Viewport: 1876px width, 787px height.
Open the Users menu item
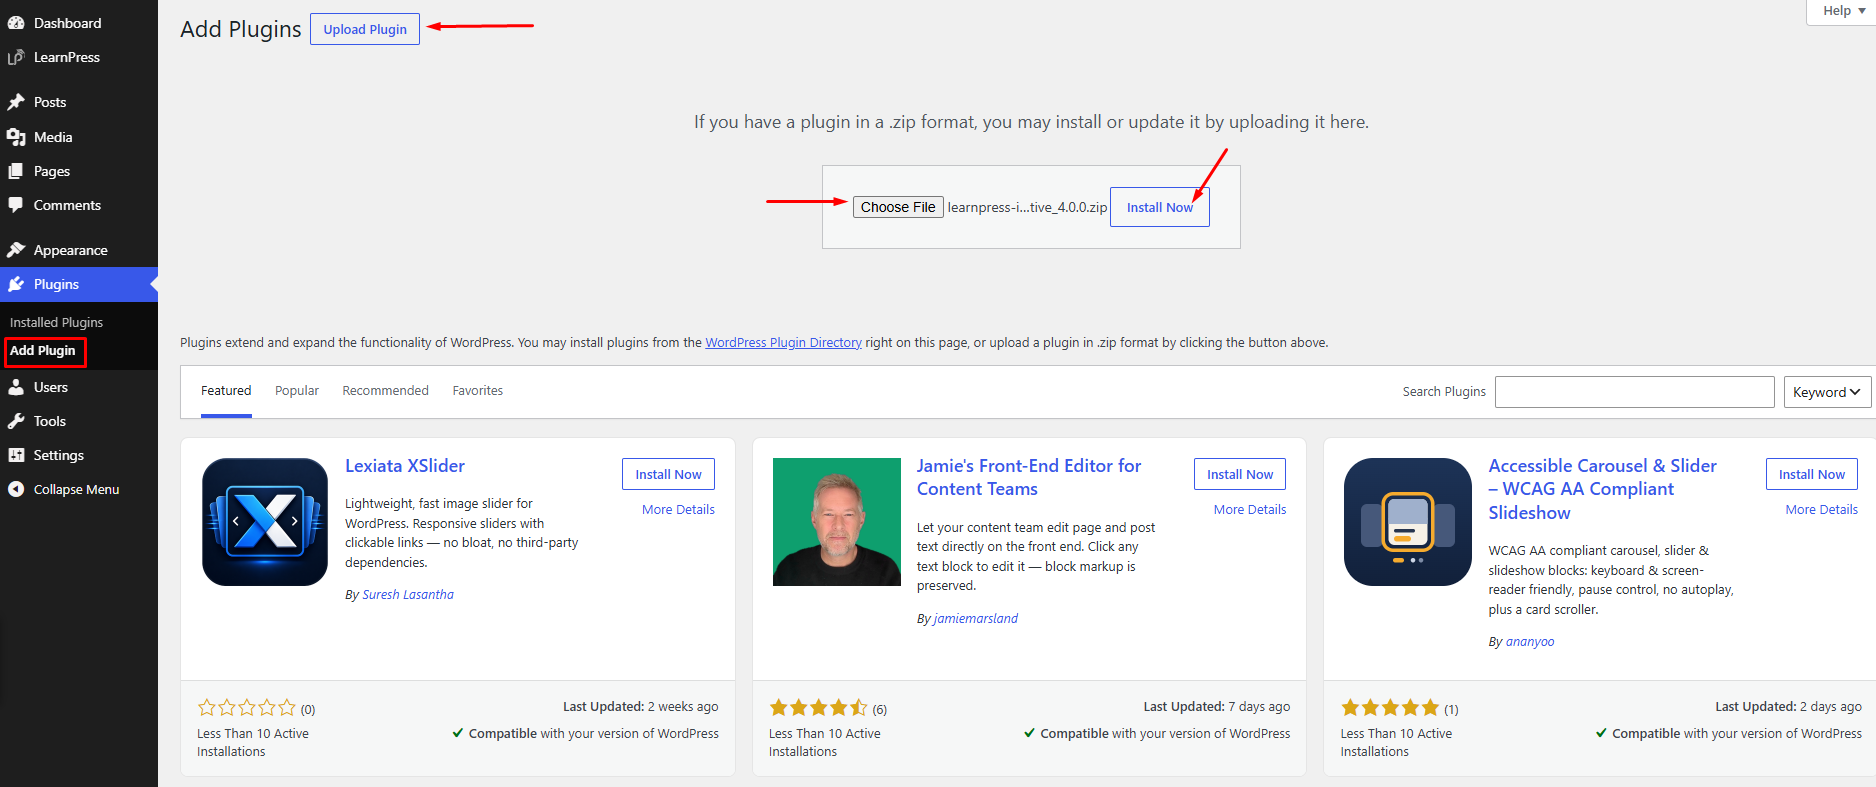pyautogui.click(x=79, y=387)
